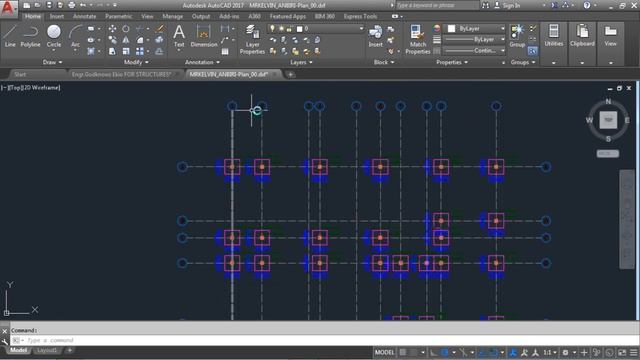This screenshot has height=360, width=640.
Task: Switch to the Annotate ribbon tab
Action: pos(84,16)
